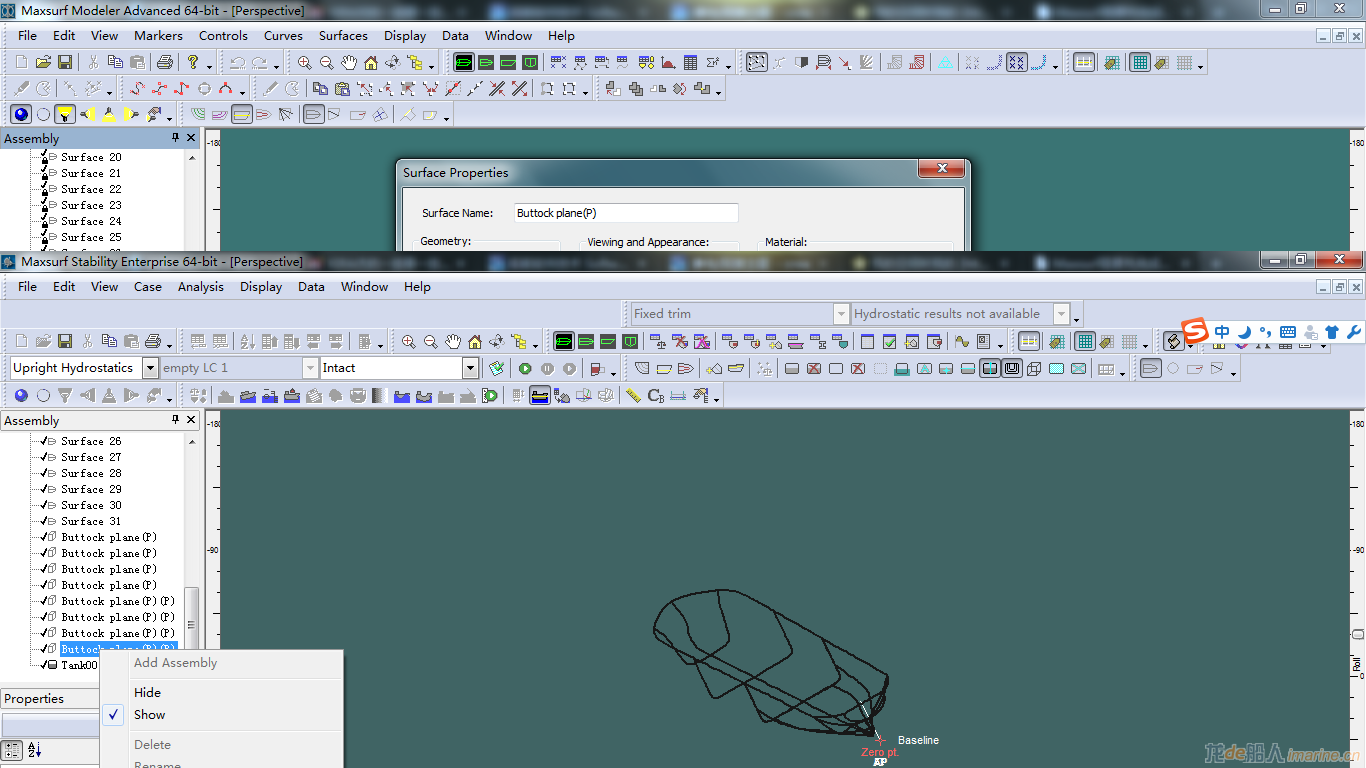Close the Stability Assembly panel

coord(191,420)
